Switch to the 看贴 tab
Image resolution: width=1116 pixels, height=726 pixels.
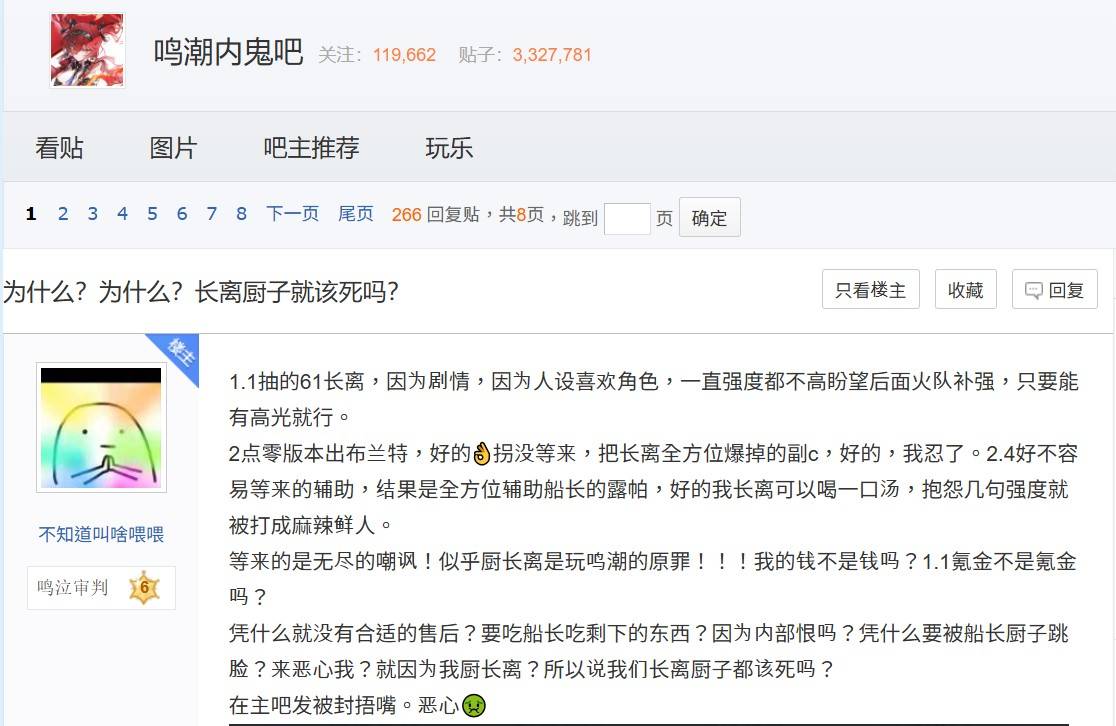pyautogui.click(x=59, y=148)
